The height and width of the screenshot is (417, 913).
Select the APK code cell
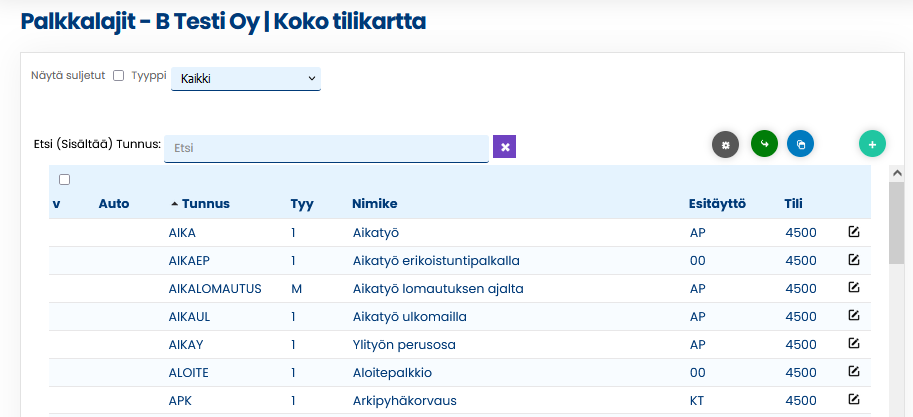point(180,401)
